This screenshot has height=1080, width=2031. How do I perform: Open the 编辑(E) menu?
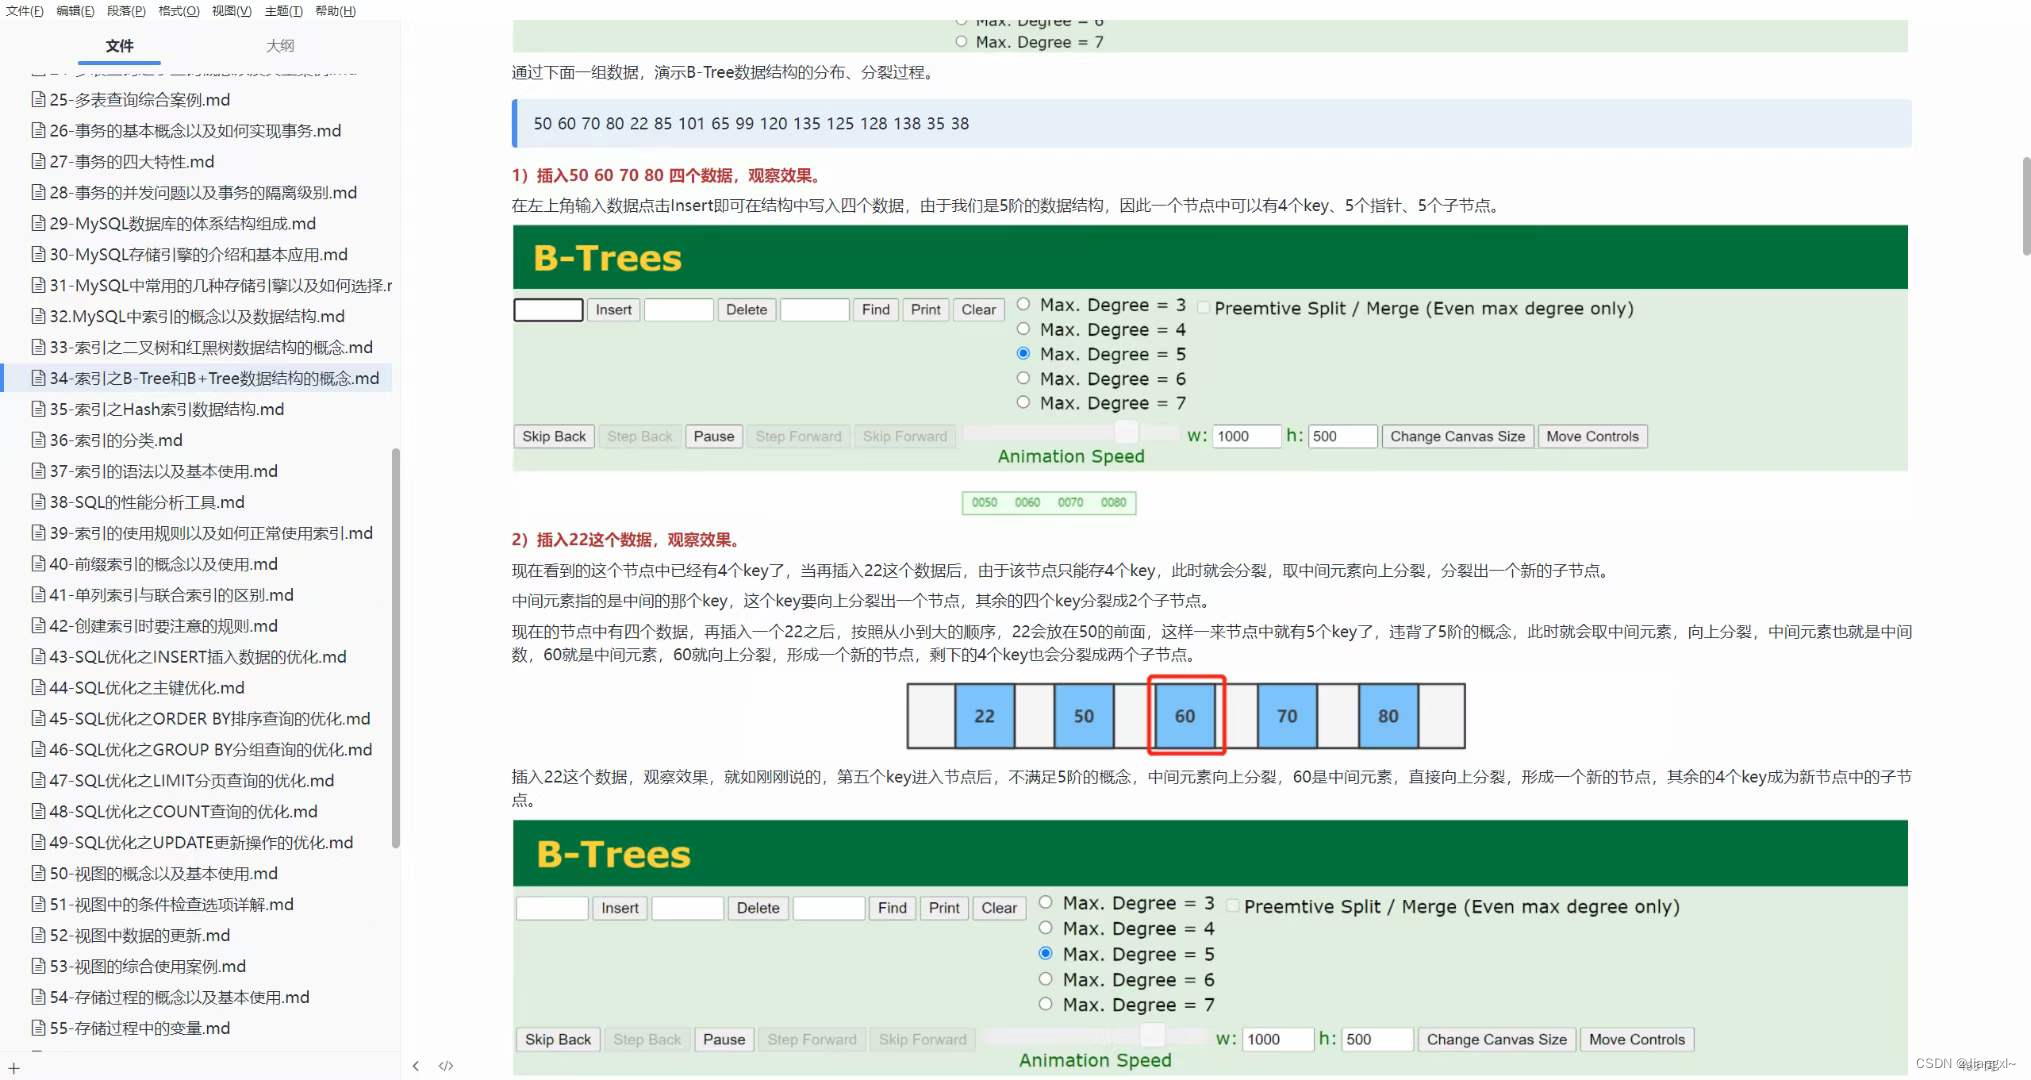(x=75, y=11)
